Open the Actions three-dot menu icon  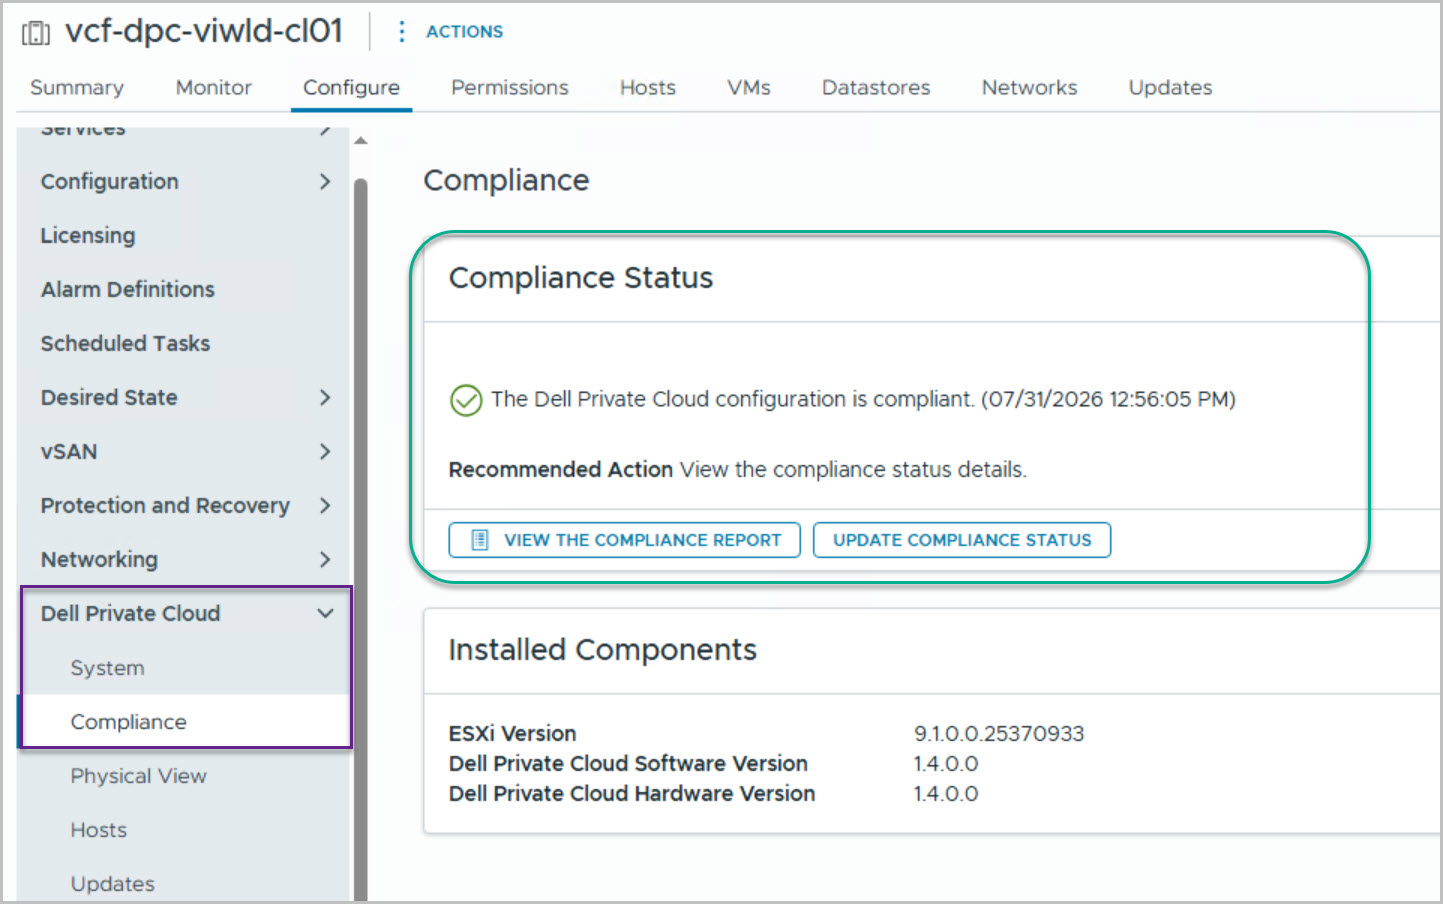(401, 32)
